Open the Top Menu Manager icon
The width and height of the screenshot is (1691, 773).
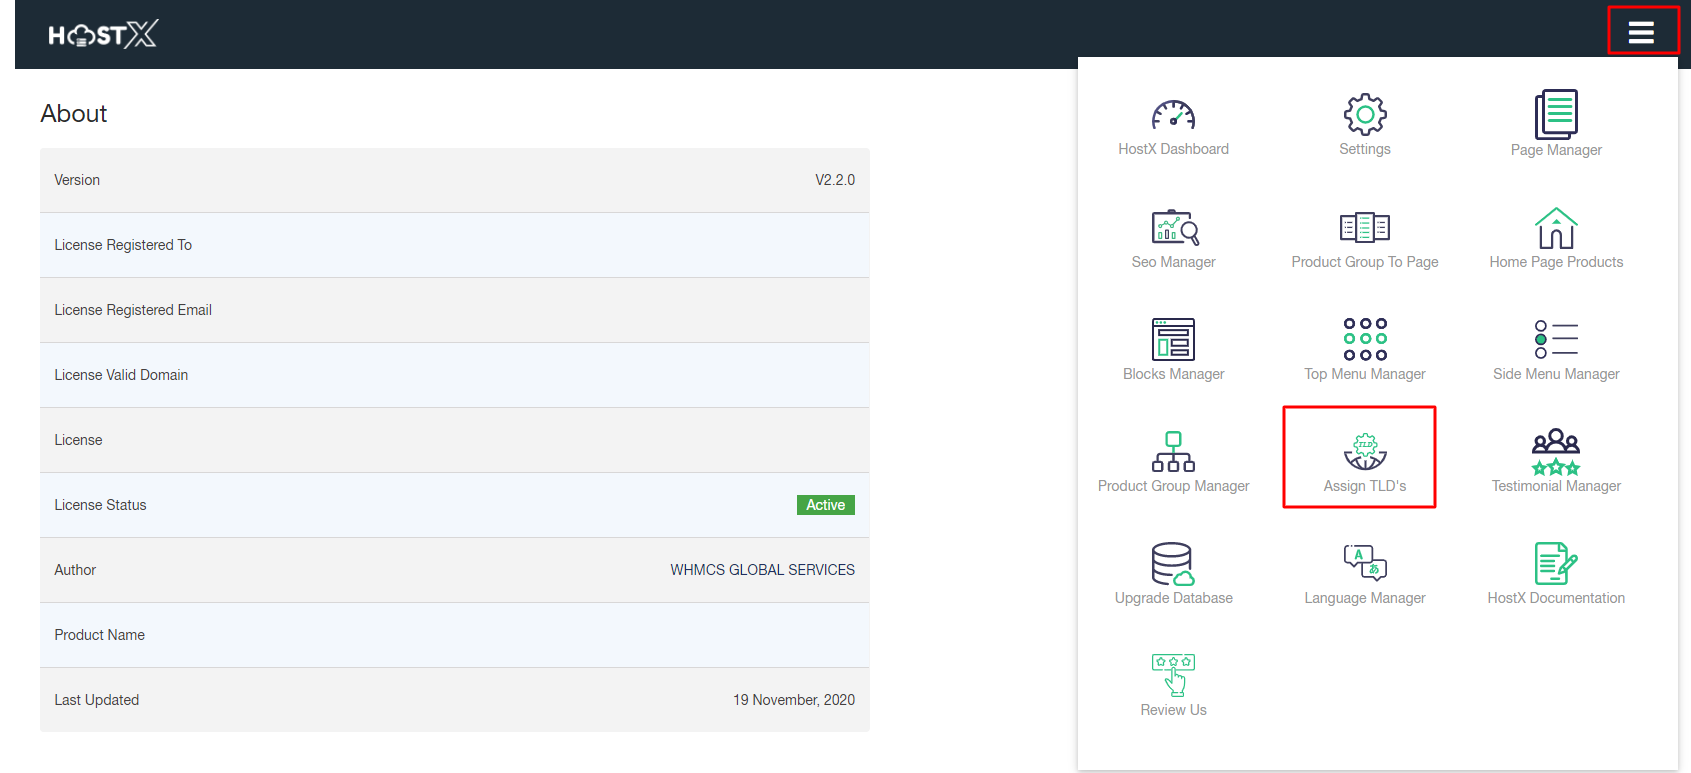click(1364, 340)
